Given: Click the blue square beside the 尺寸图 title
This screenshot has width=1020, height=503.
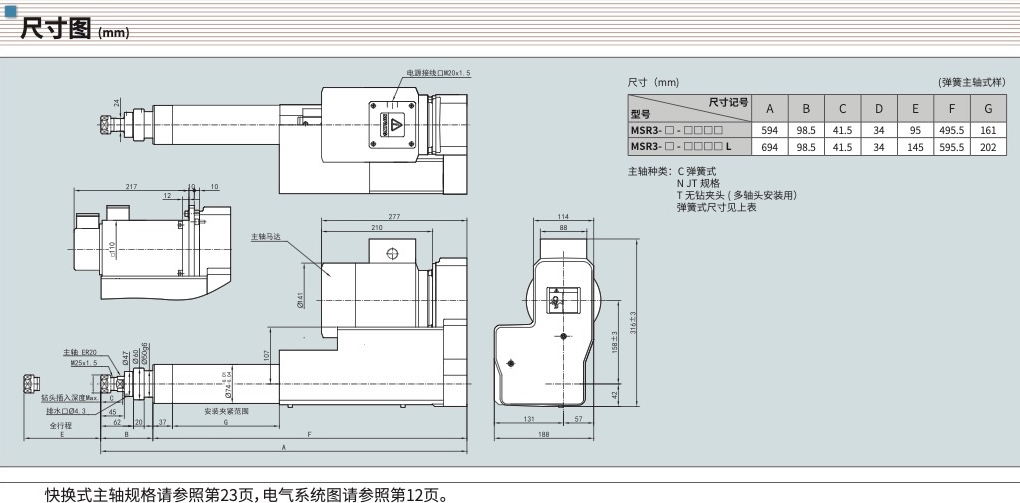Looking at the screenshot, I should coord(10,10).
